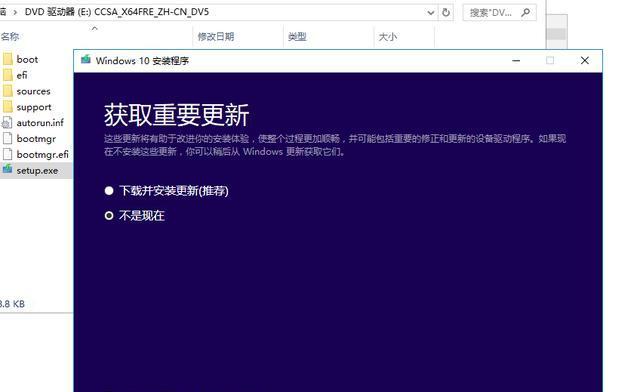Click the file name sources
The image size is (640, 392).
(x=33, y=91)
